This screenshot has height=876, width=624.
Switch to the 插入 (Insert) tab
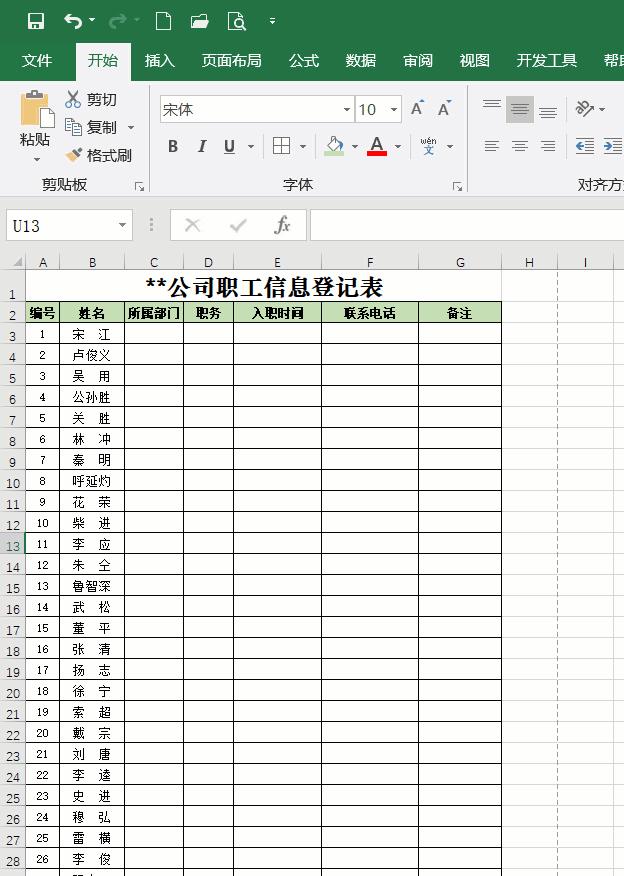(160, 60)
